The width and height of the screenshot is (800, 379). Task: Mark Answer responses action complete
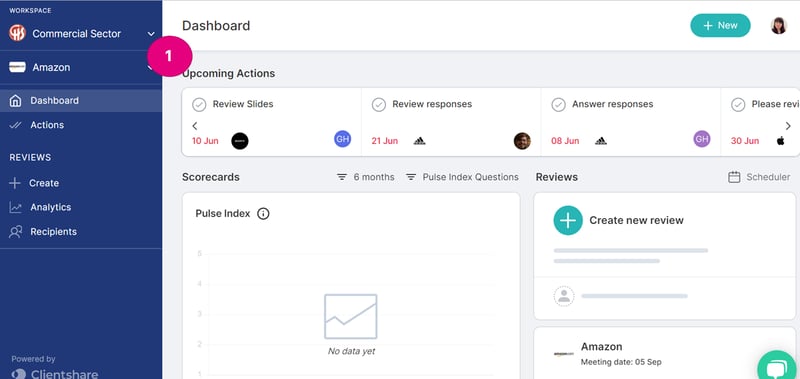(559, 105)
